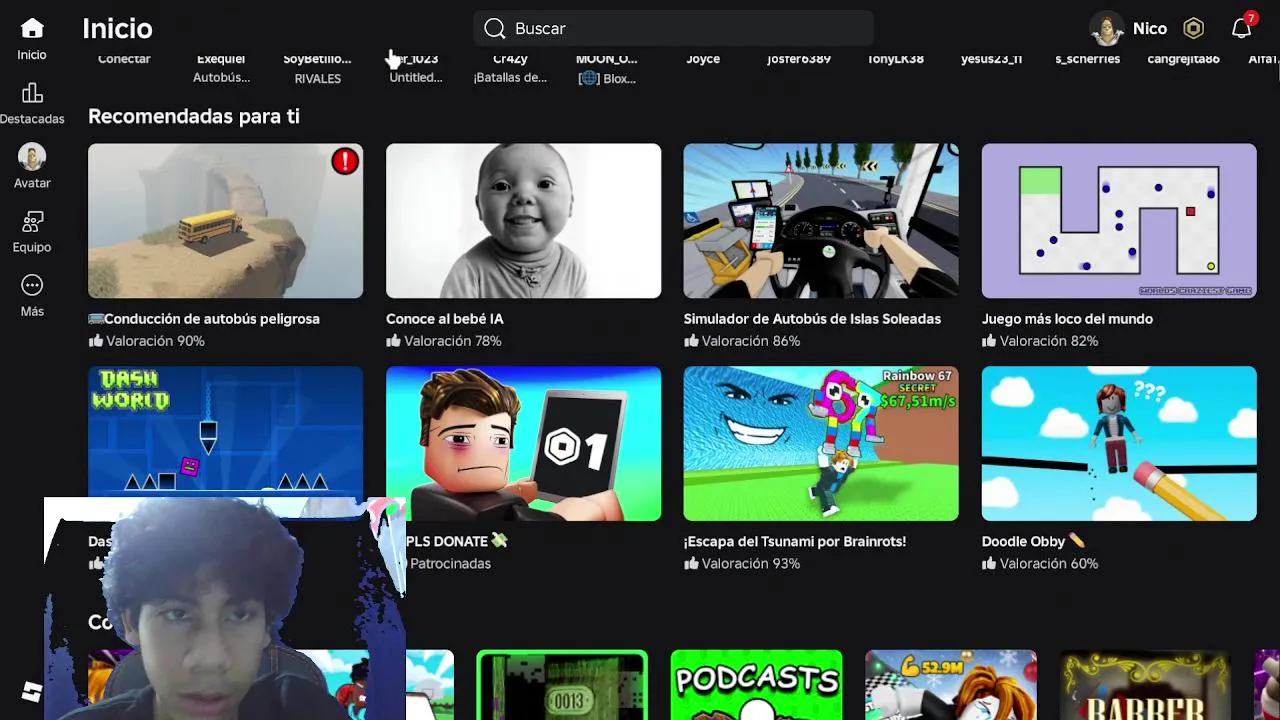This screenshot has width=1280, height=720.
Task: Click the Buscar search field
Action: click(x=673, y=29)
